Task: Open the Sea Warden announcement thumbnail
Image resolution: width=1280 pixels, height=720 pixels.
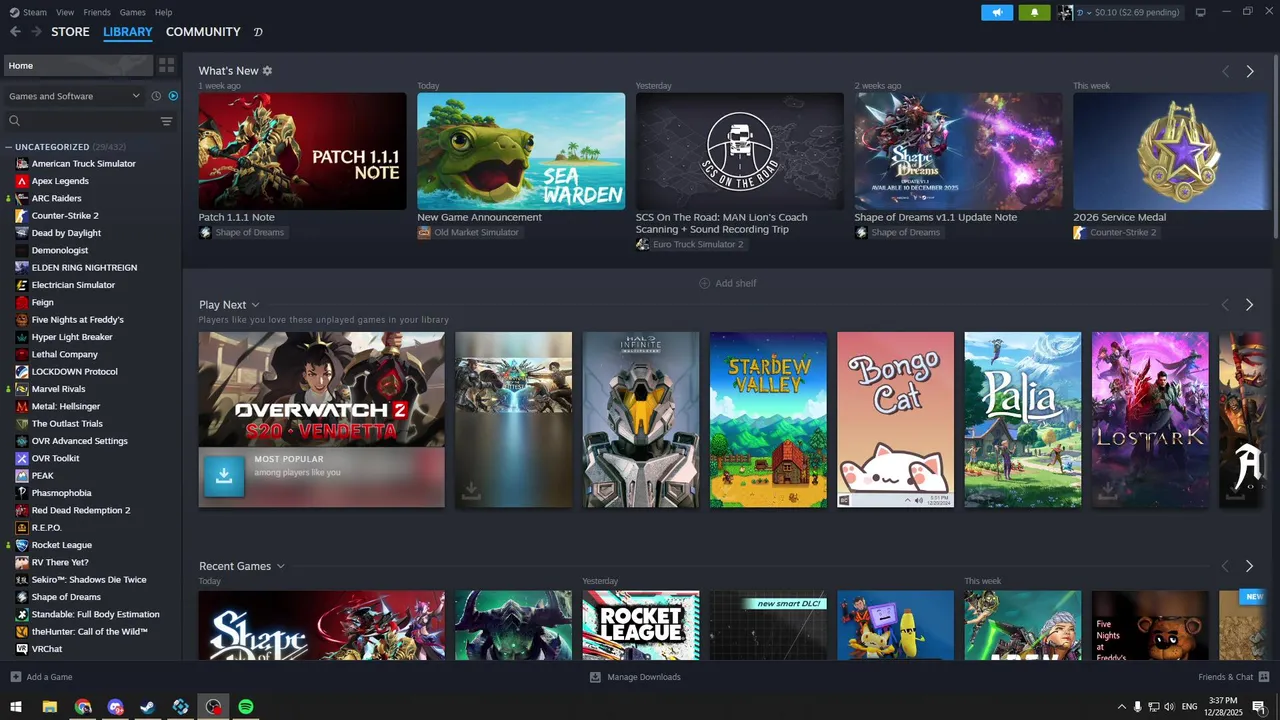Action: coord(521,151)
